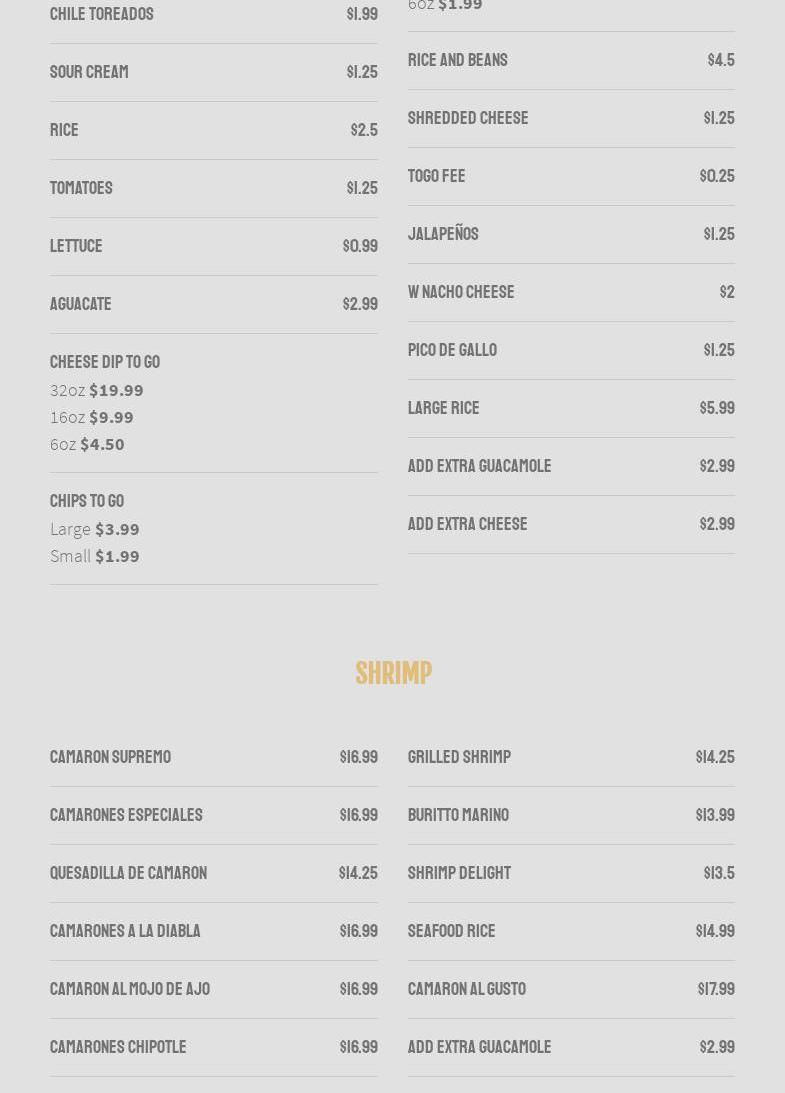Screen dimensions: 785x1093
Task: Click the Buritto Marino item
Action: tap(458, 815)
